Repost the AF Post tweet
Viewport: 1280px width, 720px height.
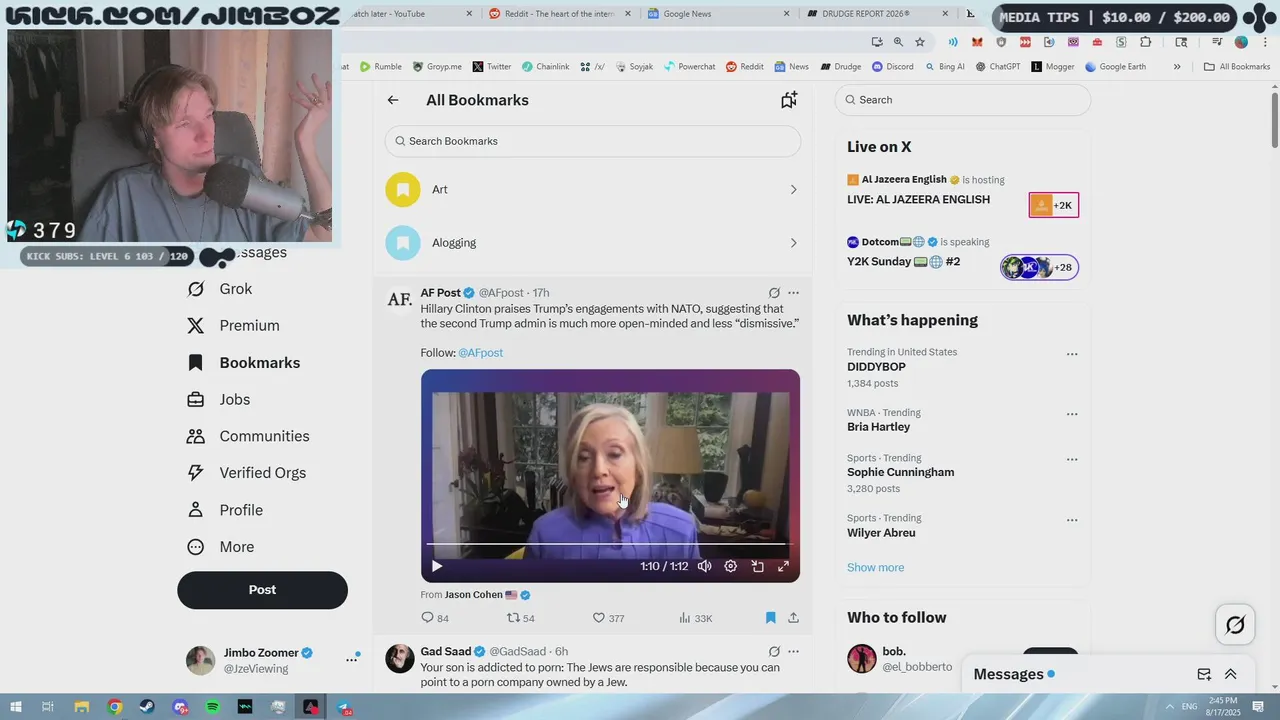(x=521, y=618)
